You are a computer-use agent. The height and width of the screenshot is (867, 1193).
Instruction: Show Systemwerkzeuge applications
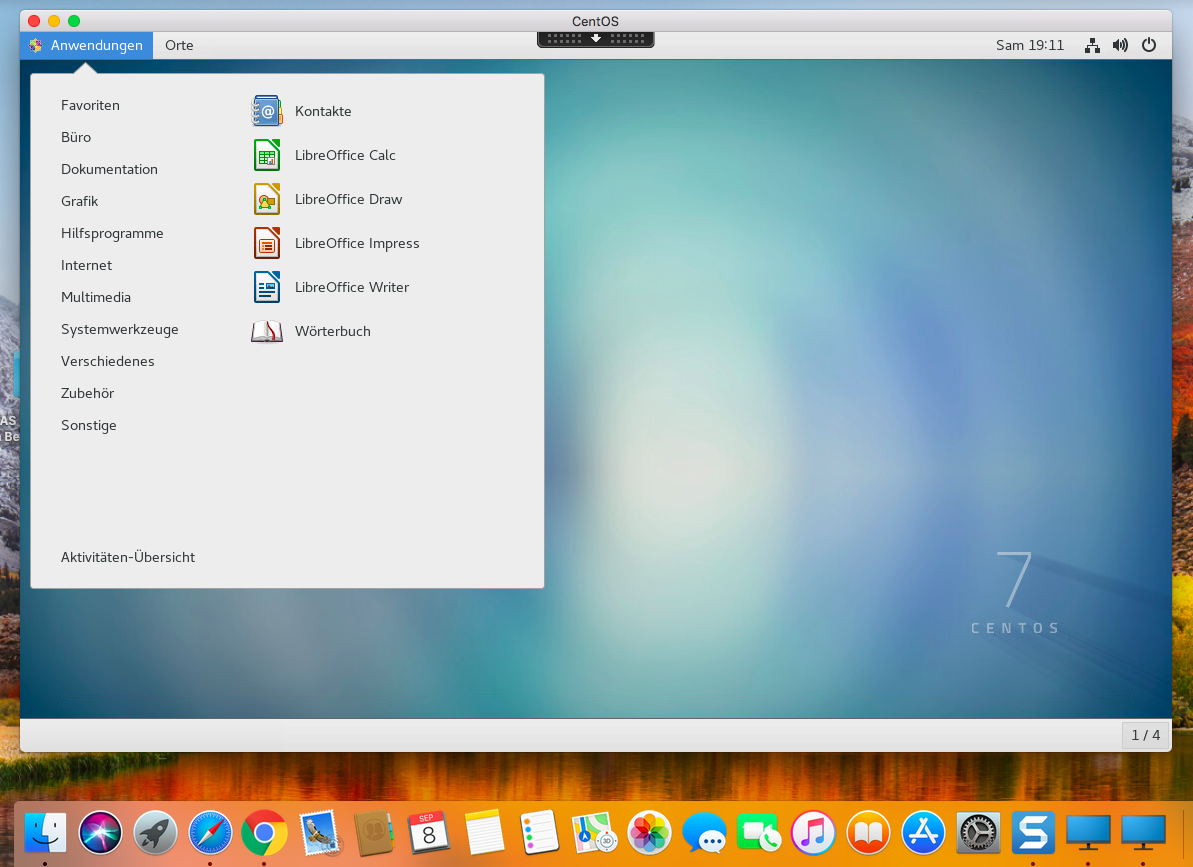pos(120,329)
